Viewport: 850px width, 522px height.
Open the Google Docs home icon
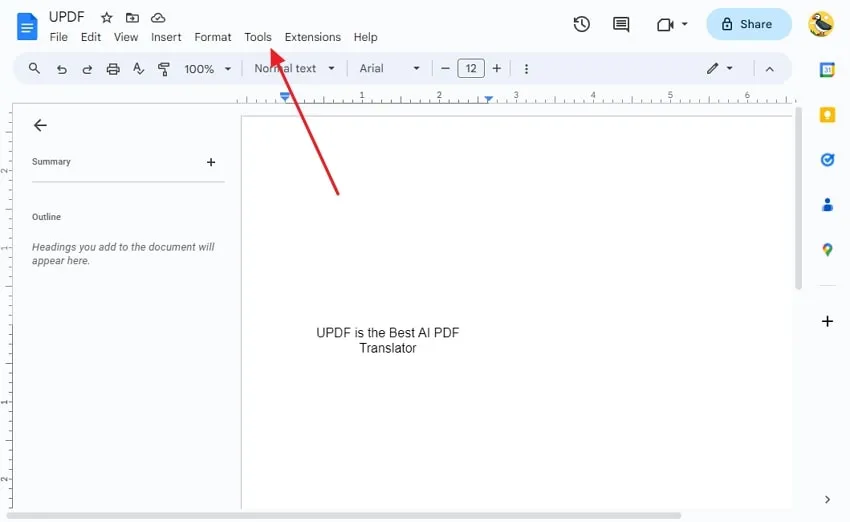coord(27,27)
